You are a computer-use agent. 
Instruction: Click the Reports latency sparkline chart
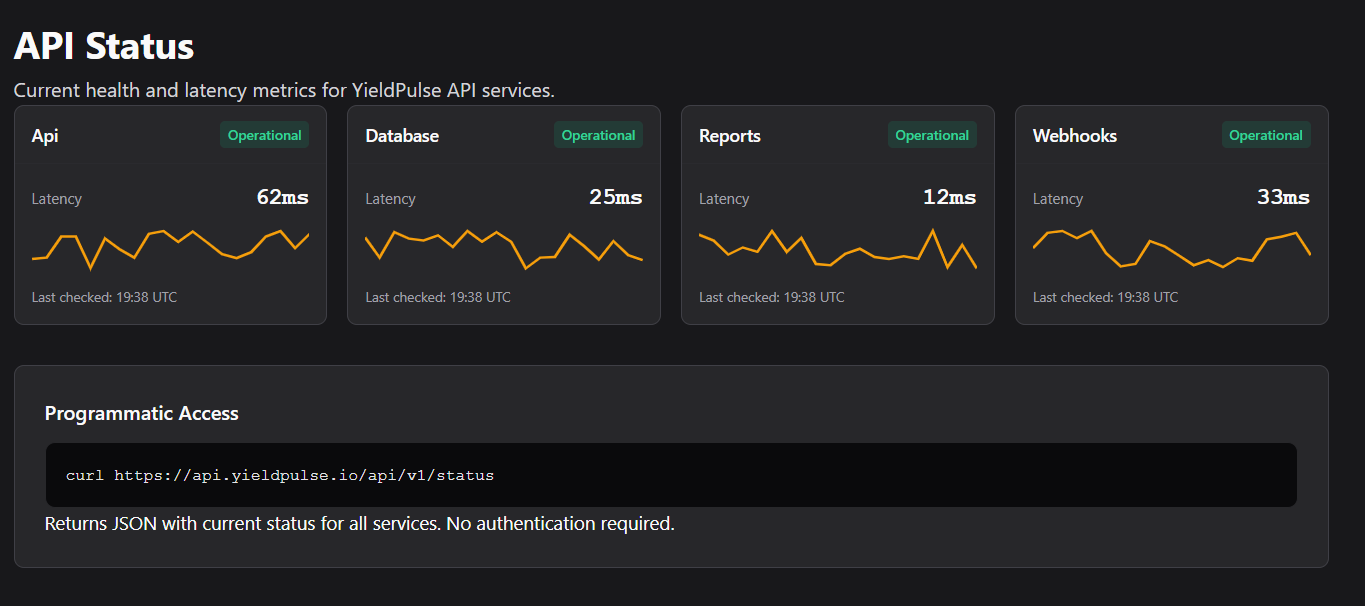[838, 248]
